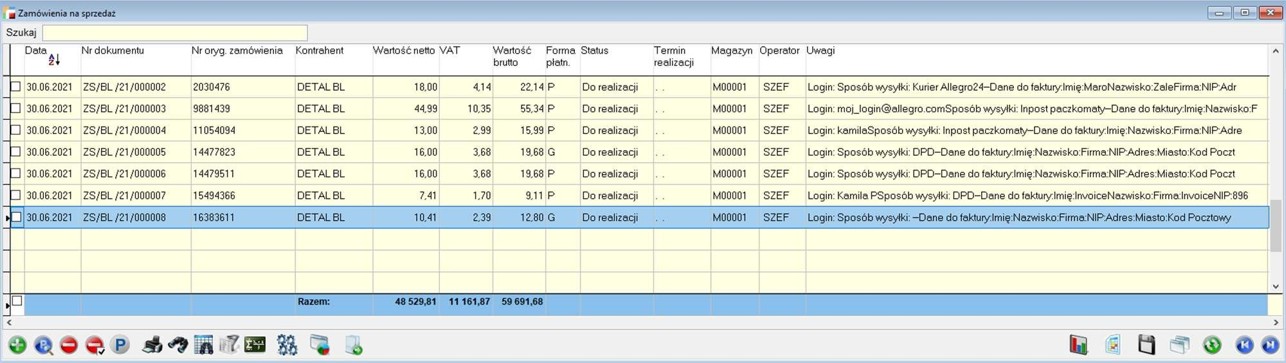The height and width of the screenshot is (363, 1286).
Task: Select cell with order 14477823
Action: click(x=242, y=152)
